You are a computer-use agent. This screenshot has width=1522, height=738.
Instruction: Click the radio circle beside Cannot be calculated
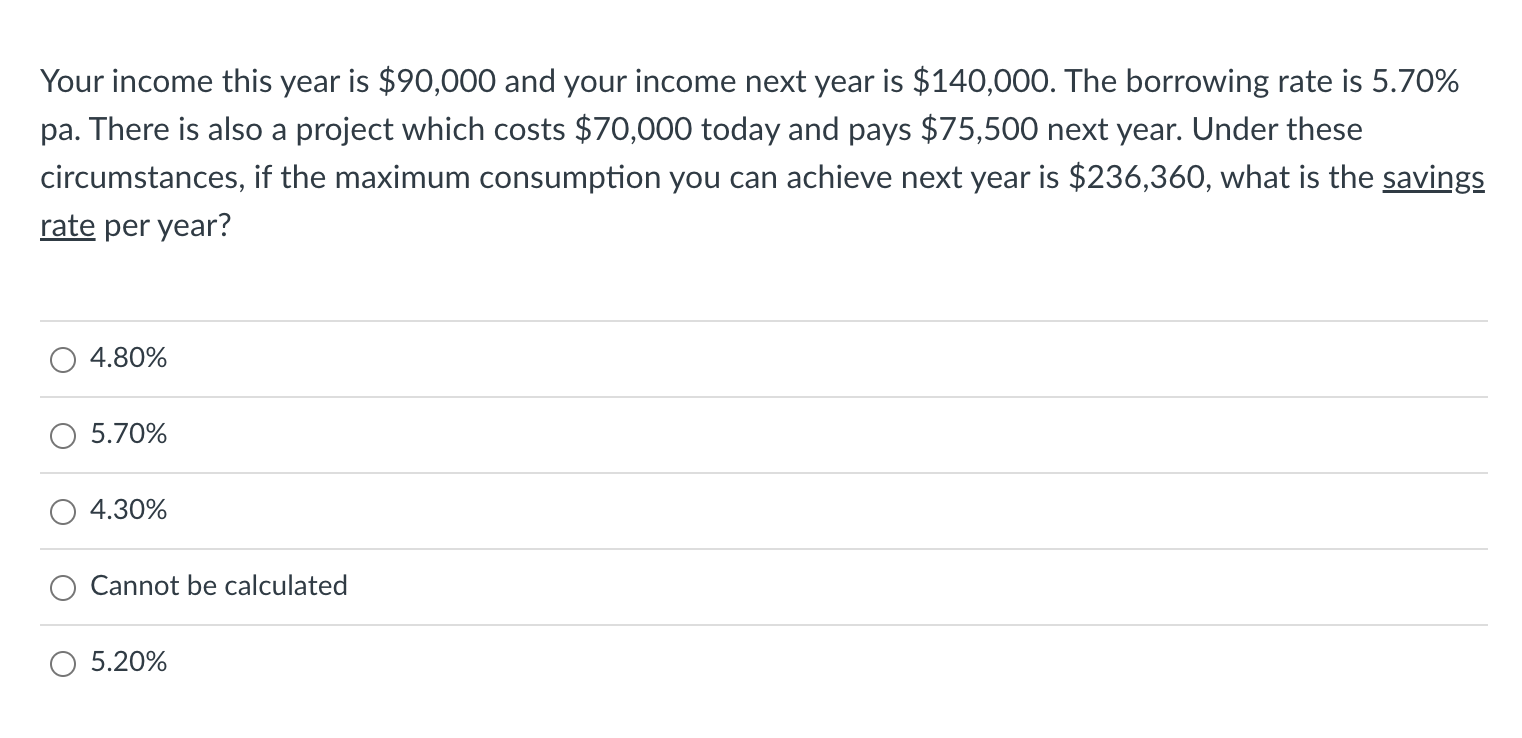62,587
